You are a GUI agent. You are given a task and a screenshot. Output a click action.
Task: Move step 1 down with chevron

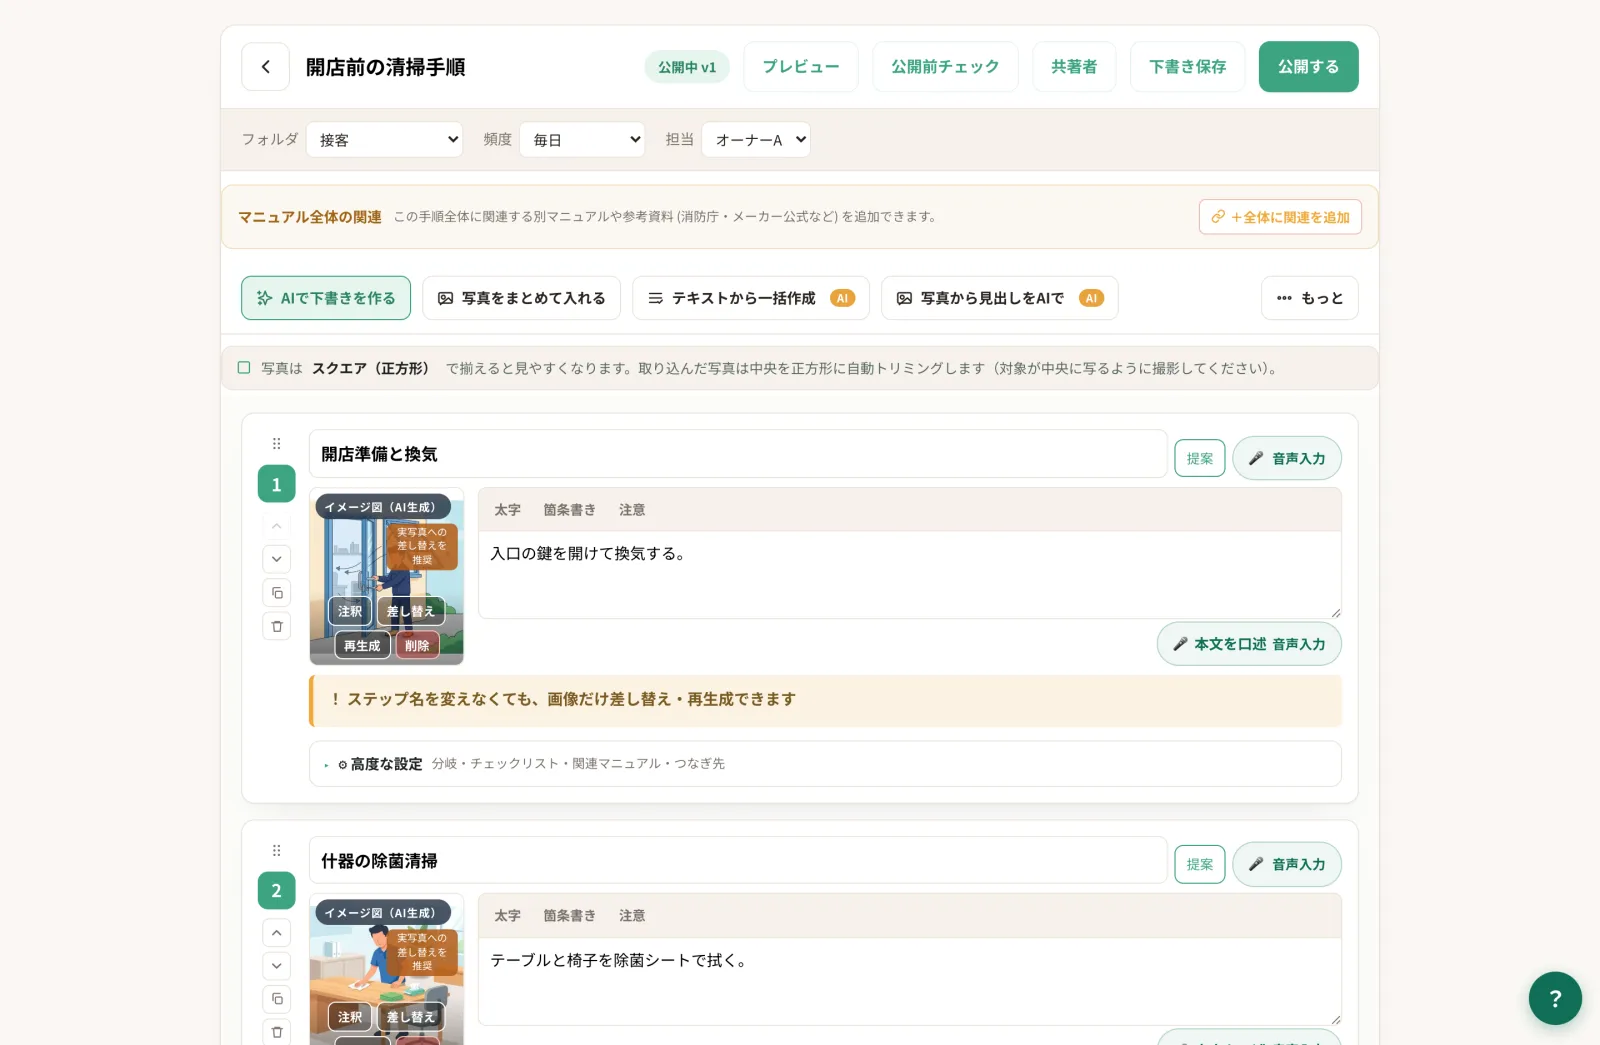coord(277,559)
